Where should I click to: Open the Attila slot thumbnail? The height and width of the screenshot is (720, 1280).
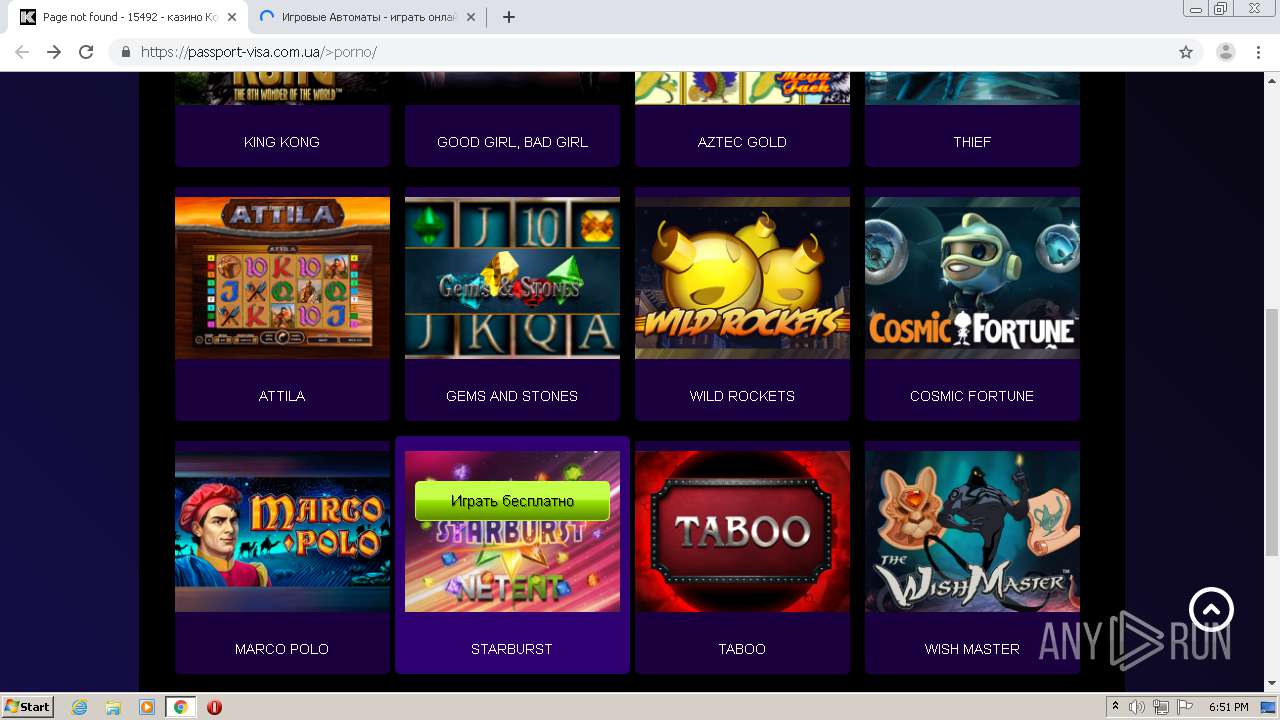(282, 277)
